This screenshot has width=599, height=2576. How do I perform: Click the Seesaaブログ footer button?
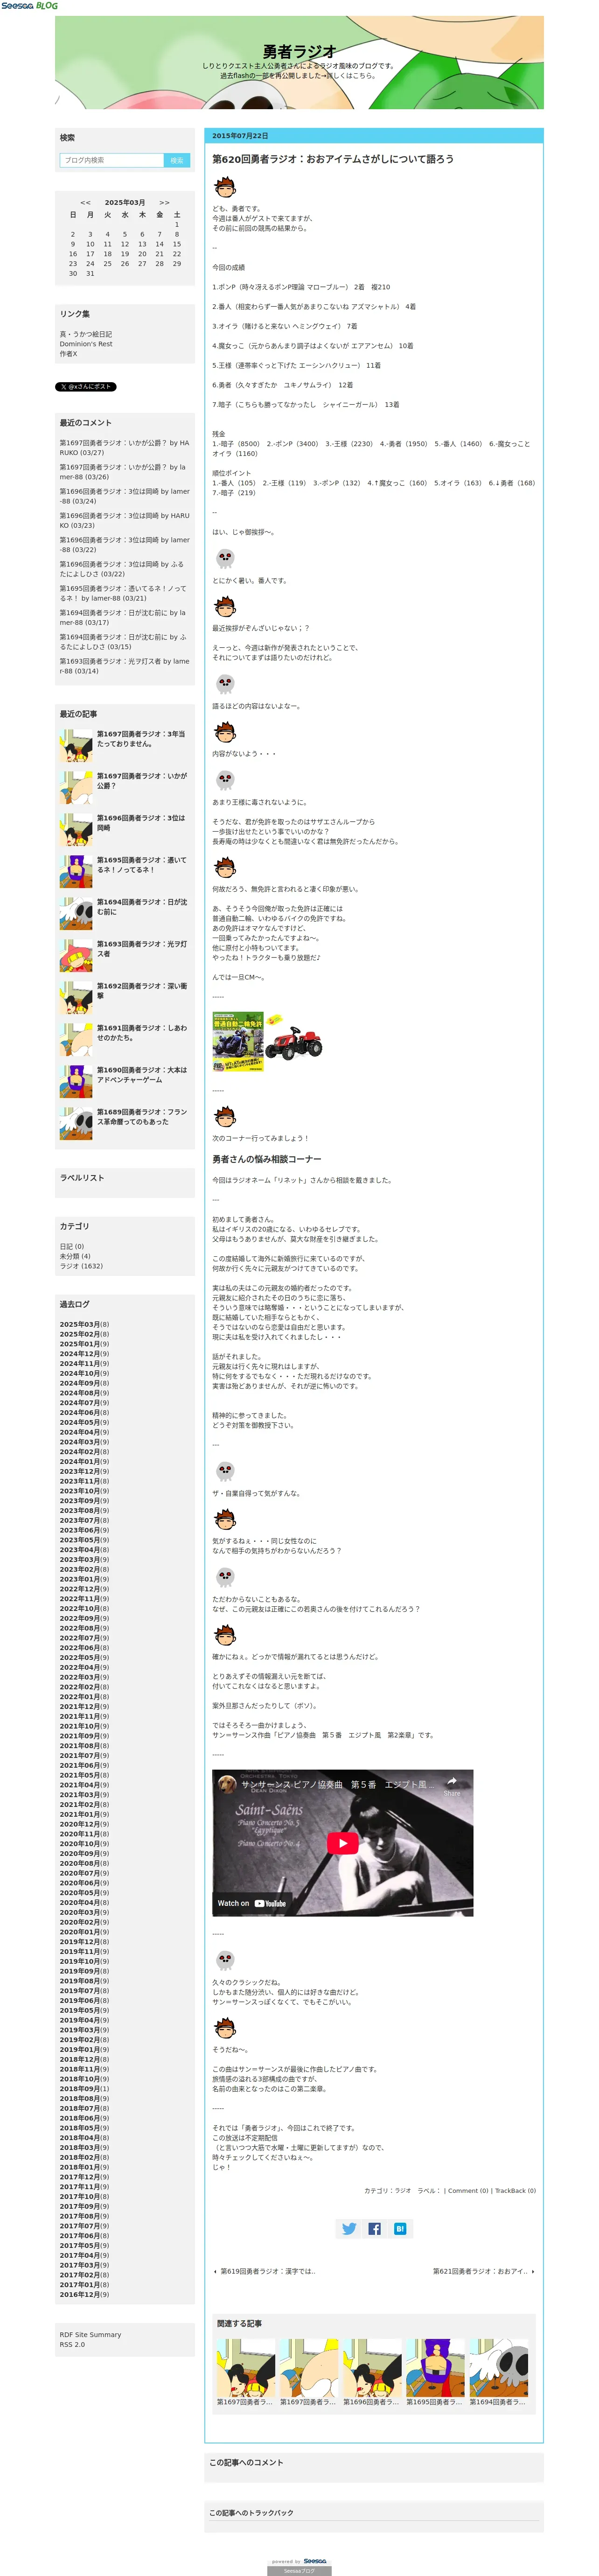click(x=299, y=2570)
